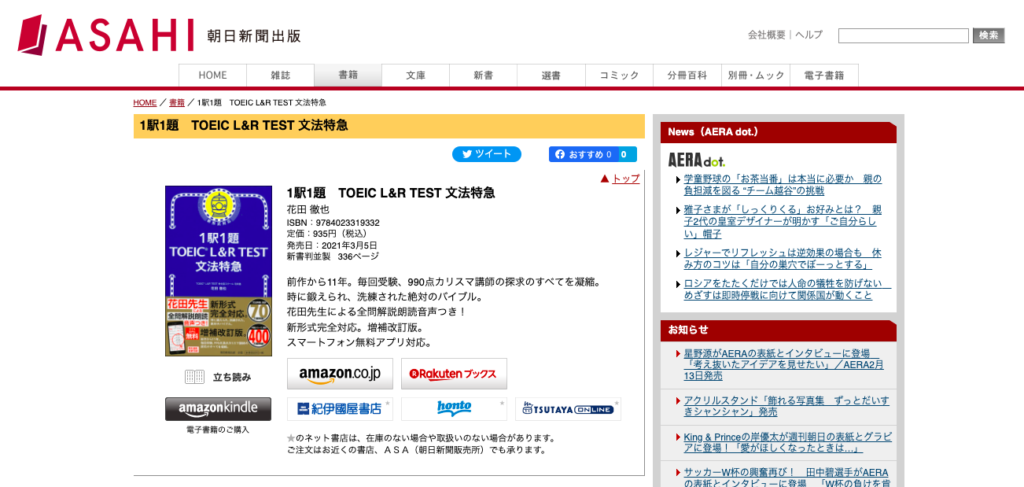The width and height of the screenshot is (1024, 487).
Task: Open the コミック navigation tab
Action: (x=620, y=75)
